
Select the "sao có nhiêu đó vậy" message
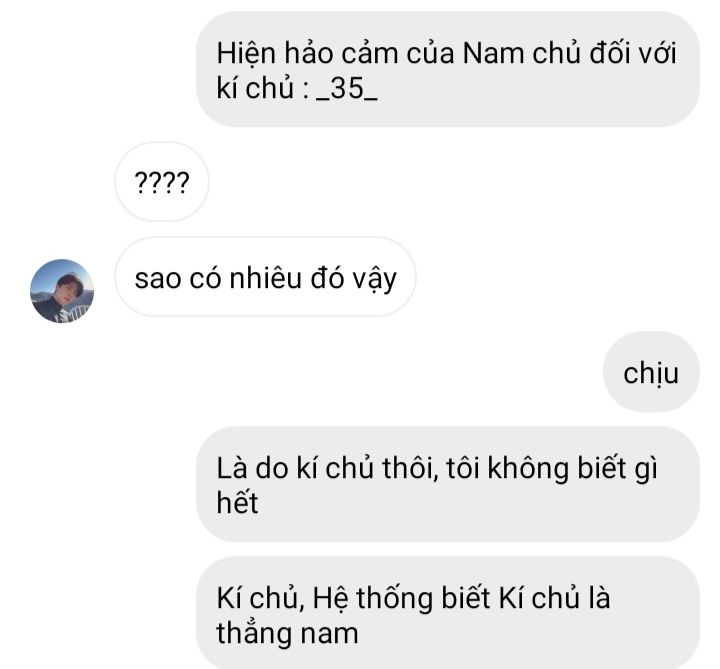[265, 277]
